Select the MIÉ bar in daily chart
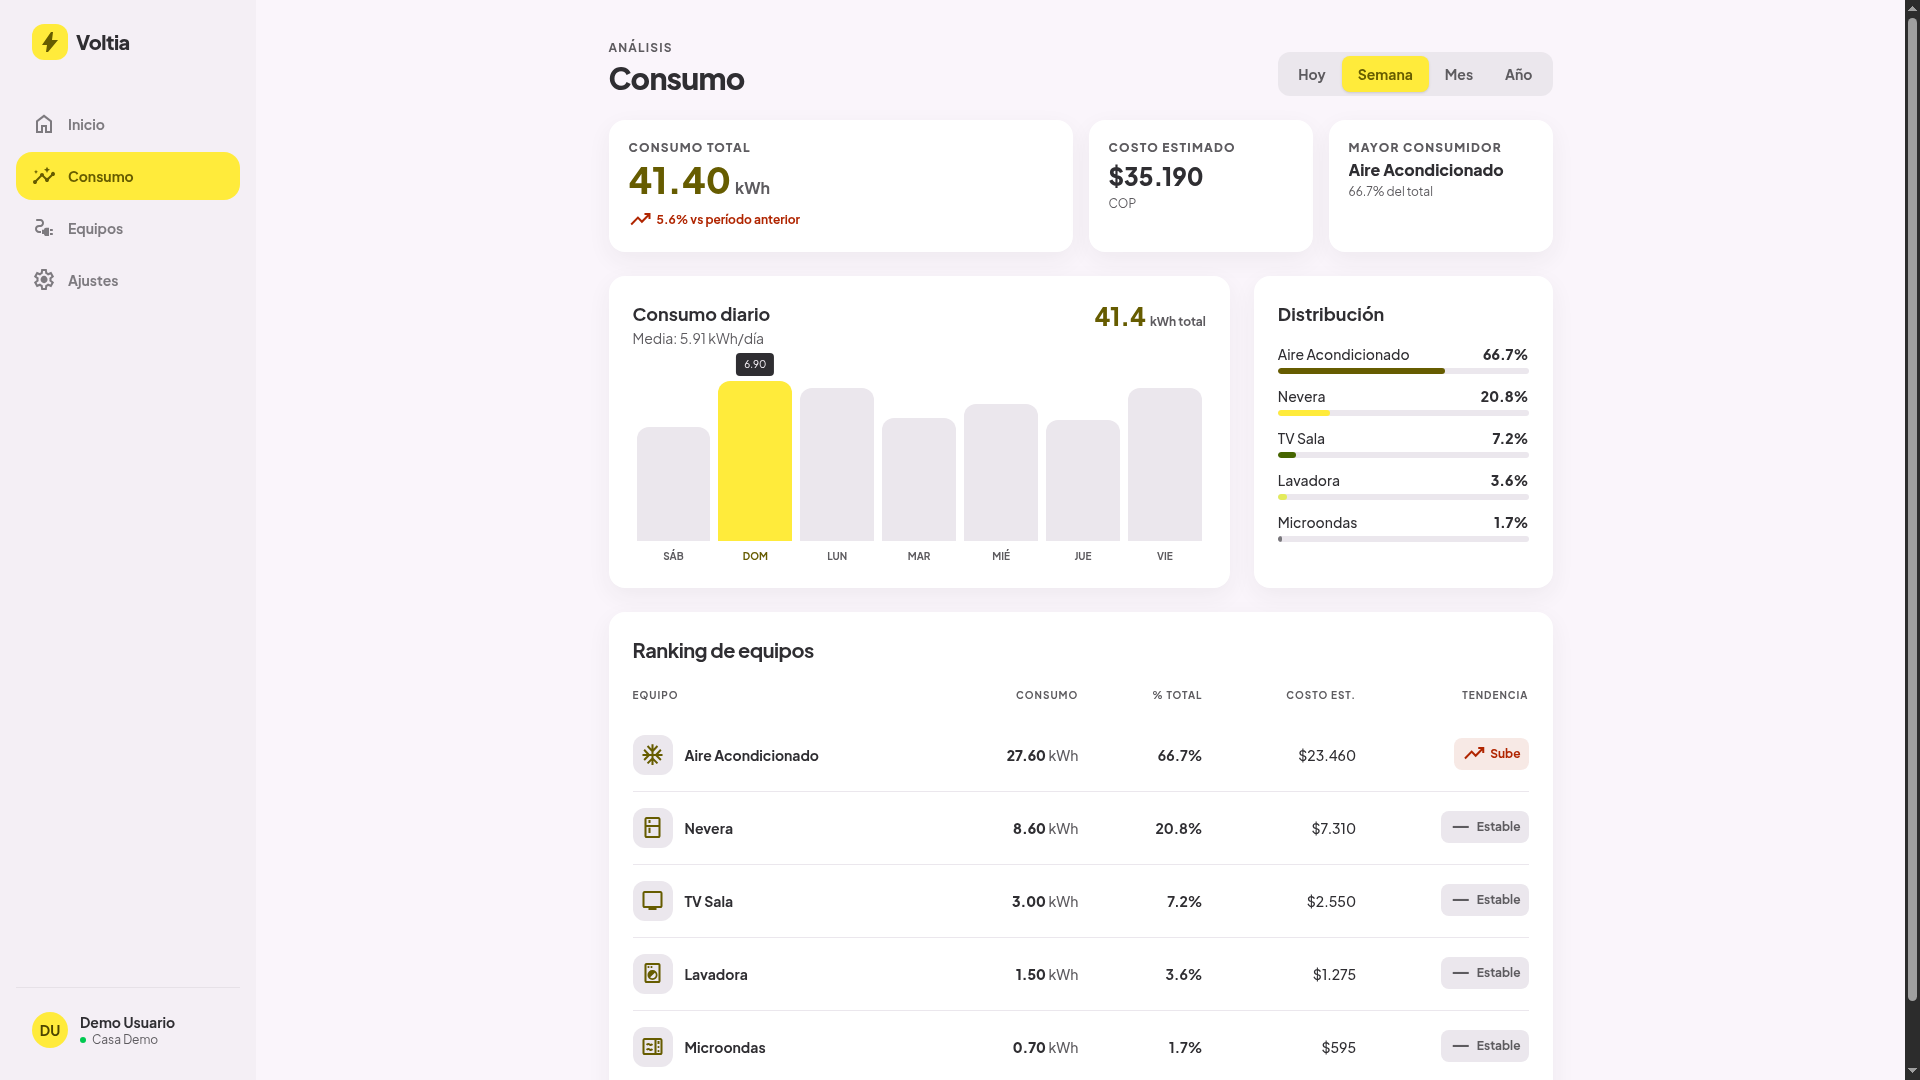 (1001, 472)
